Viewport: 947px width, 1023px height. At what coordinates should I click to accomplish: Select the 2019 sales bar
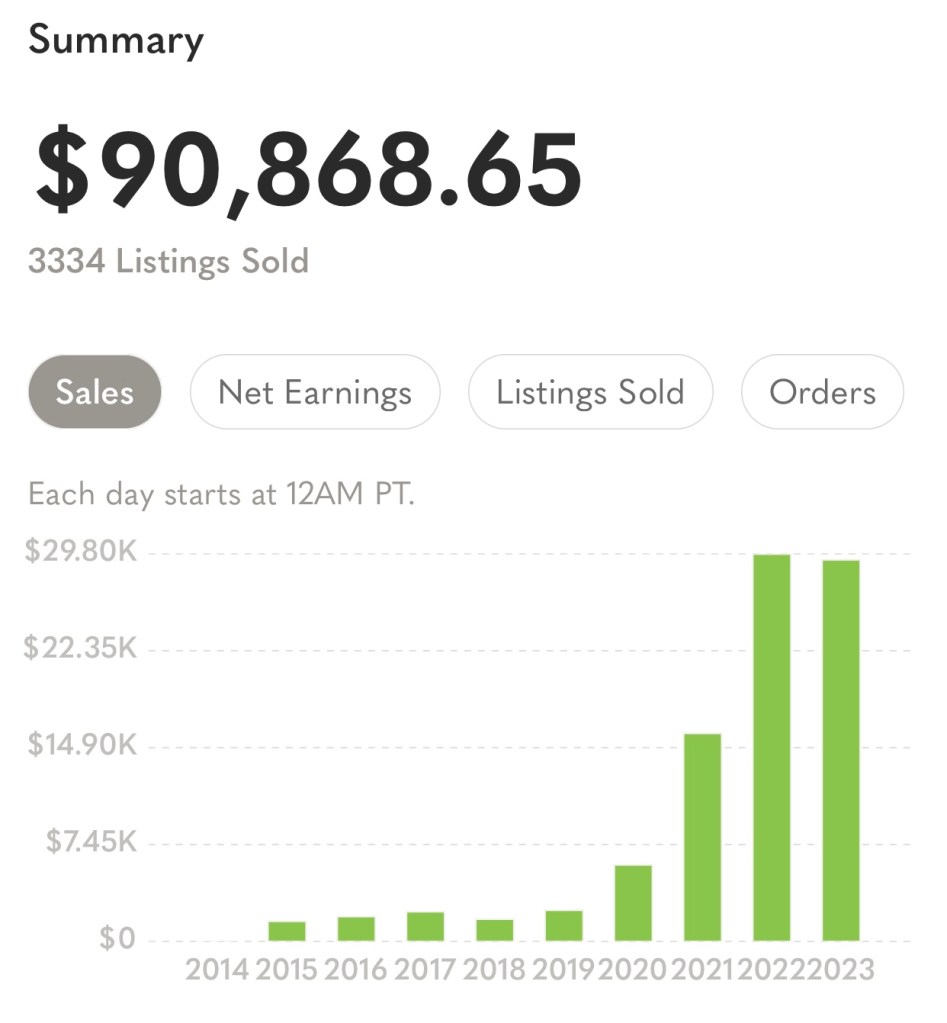pyautogui.click(x=564, y=926)
